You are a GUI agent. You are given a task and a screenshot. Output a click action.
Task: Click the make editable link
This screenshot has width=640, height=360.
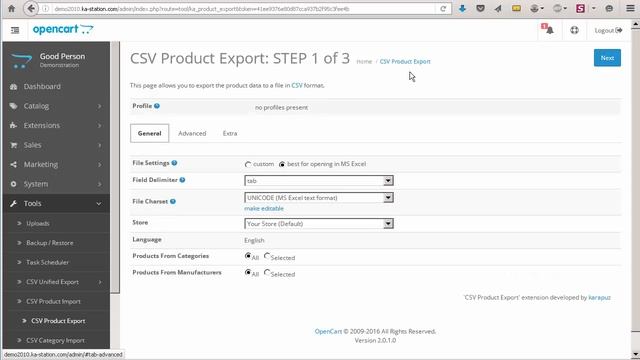[x=264, y=209]
